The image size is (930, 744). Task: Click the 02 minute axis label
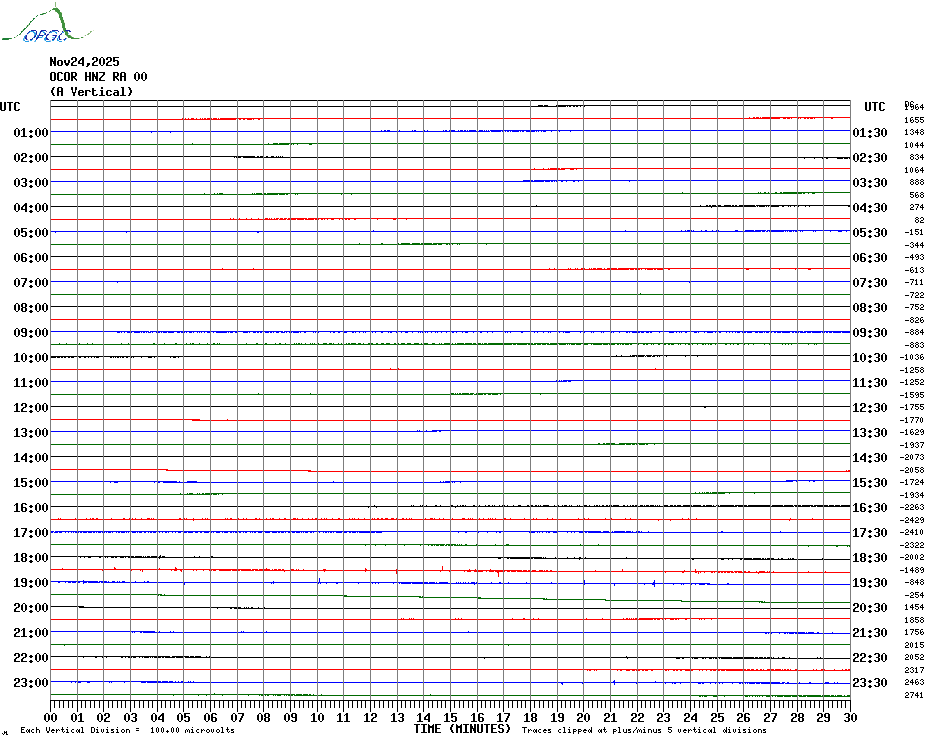coord(104,717)
